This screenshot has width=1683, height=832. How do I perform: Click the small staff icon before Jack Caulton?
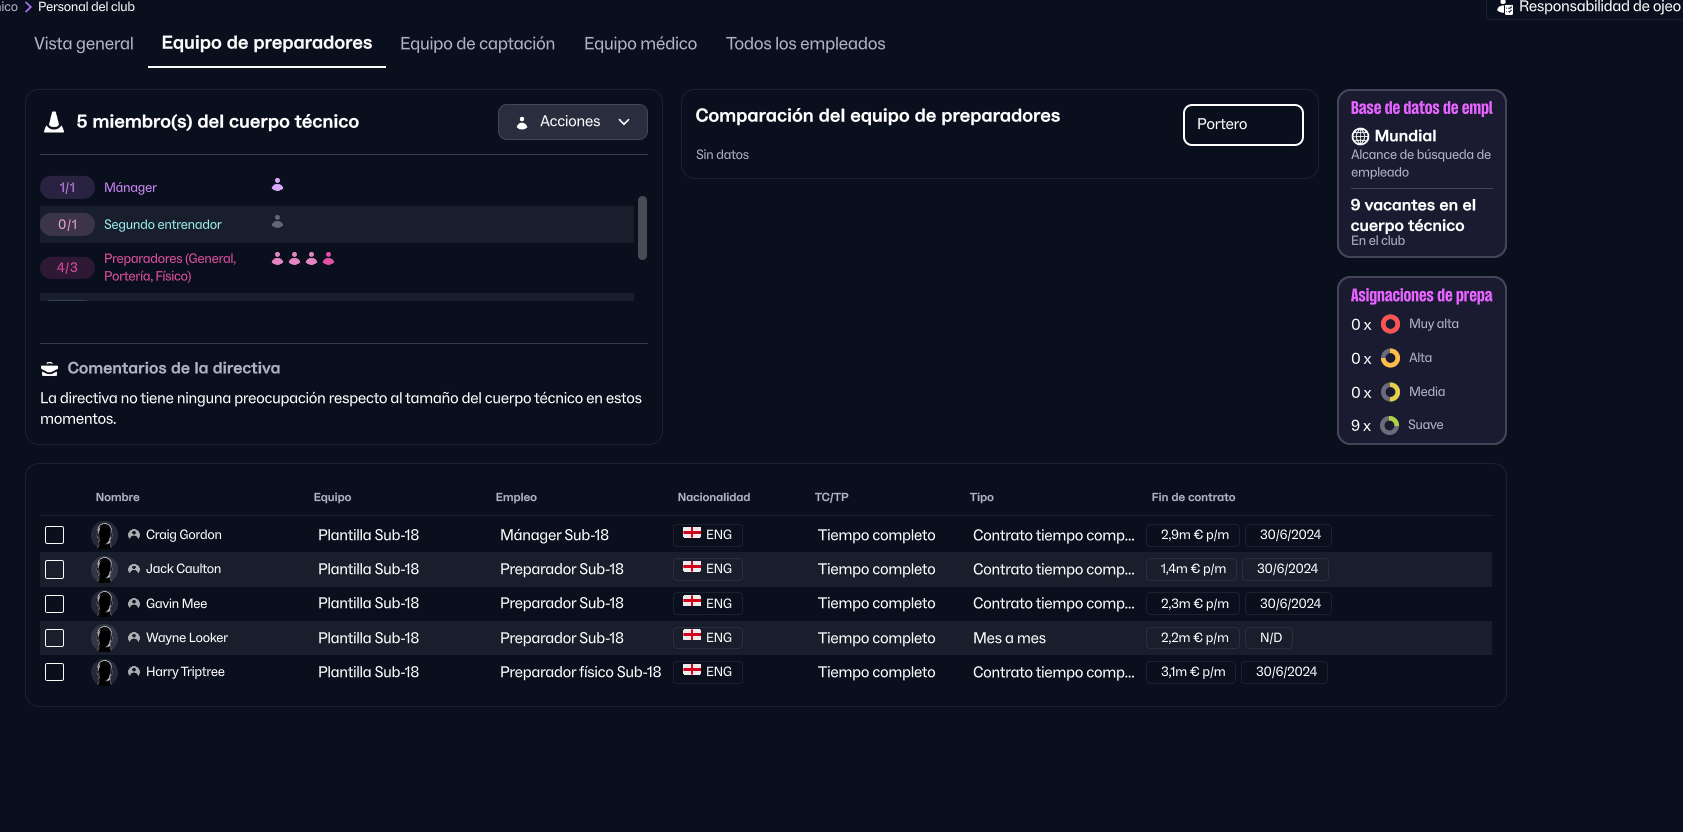click(134, 569)
